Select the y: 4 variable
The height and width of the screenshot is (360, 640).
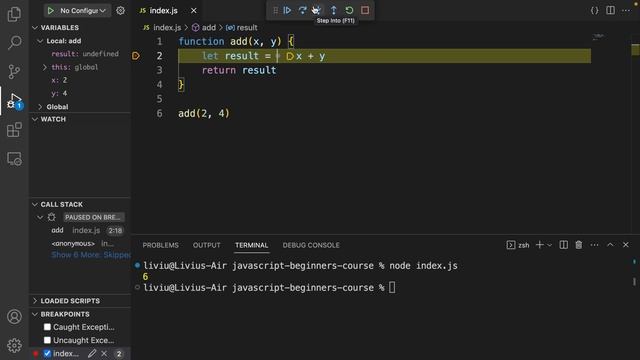coord(59,93)
